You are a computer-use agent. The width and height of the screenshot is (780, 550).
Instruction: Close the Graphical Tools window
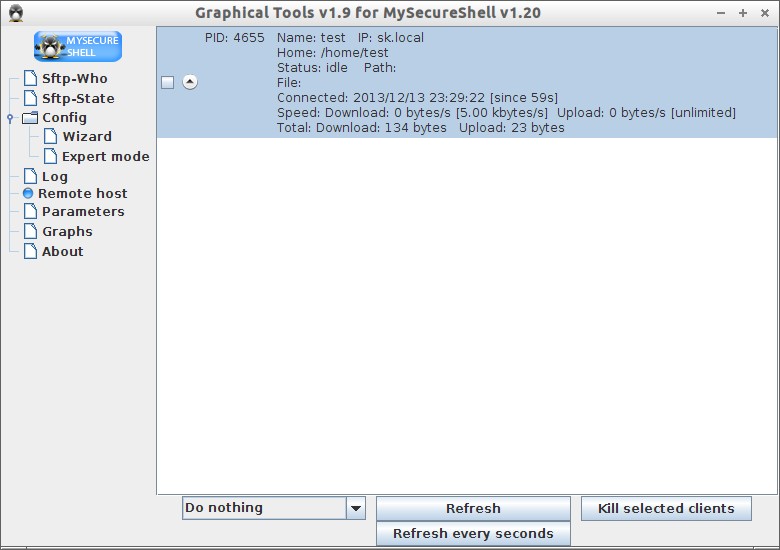point(765,13)
